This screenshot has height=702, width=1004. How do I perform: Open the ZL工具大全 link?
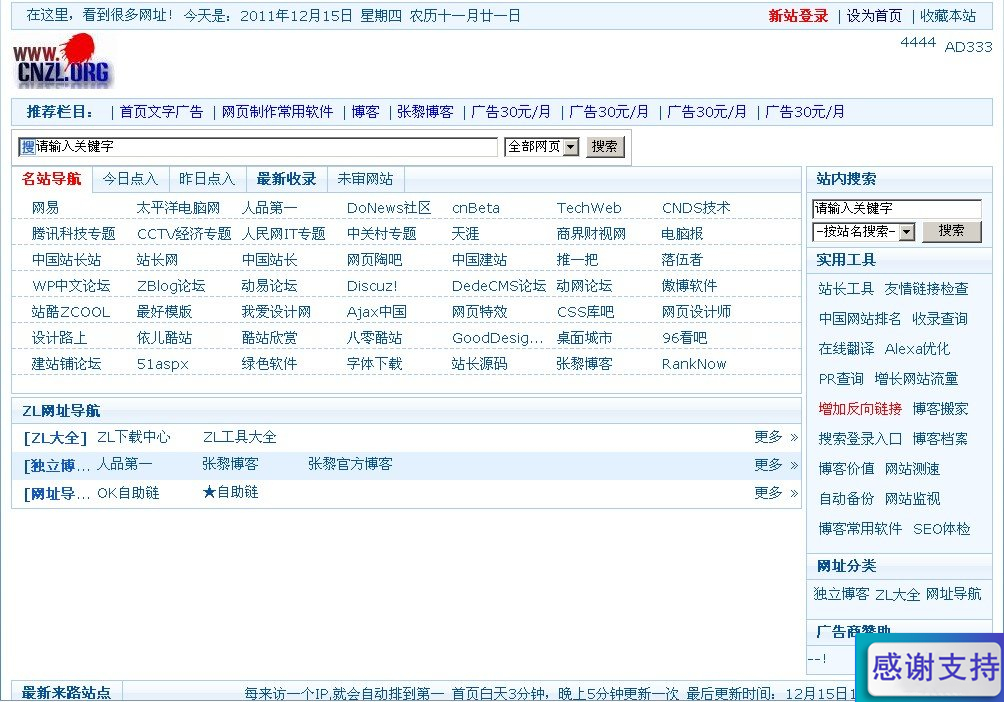pos(239,437)
